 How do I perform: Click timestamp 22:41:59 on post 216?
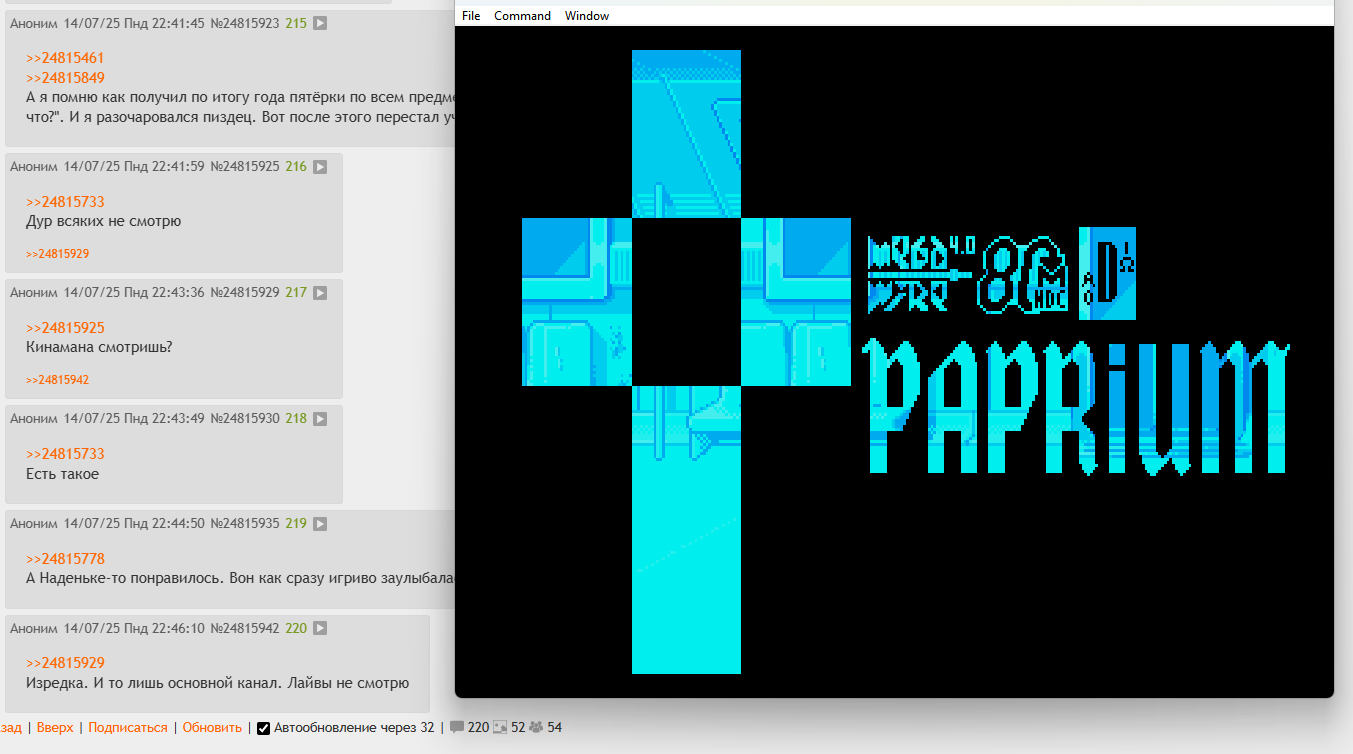(x=179, y=167)
